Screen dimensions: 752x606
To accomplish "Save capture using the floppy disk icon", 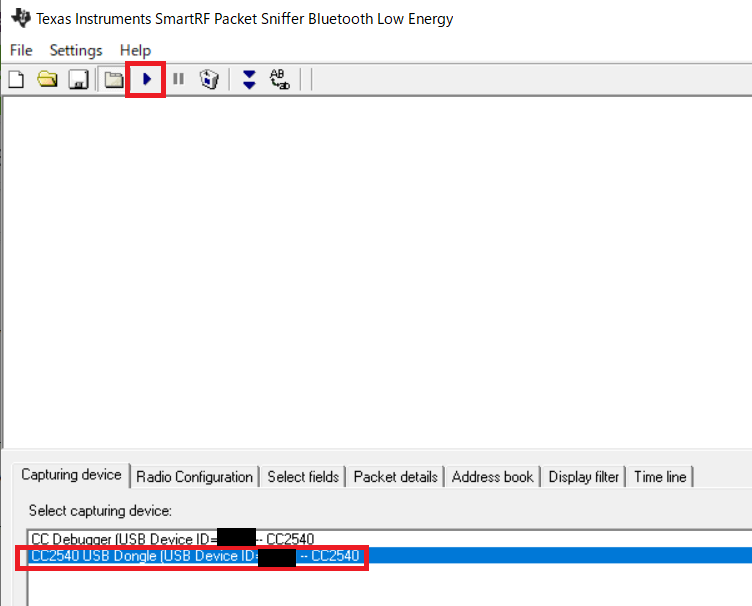I will coord(79,79).
